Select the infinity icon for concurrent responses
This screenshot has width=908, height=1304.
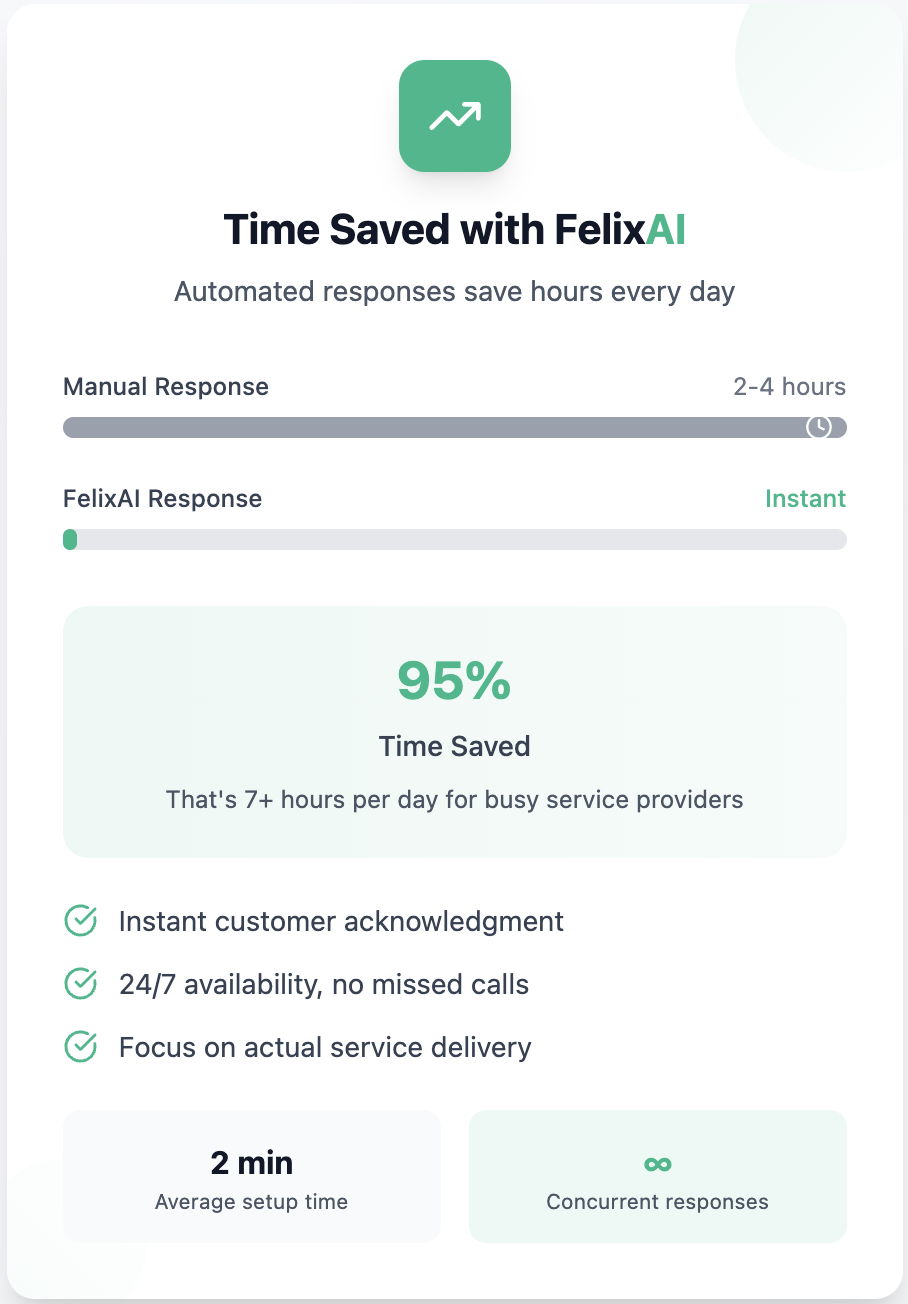coord(657,1163)
